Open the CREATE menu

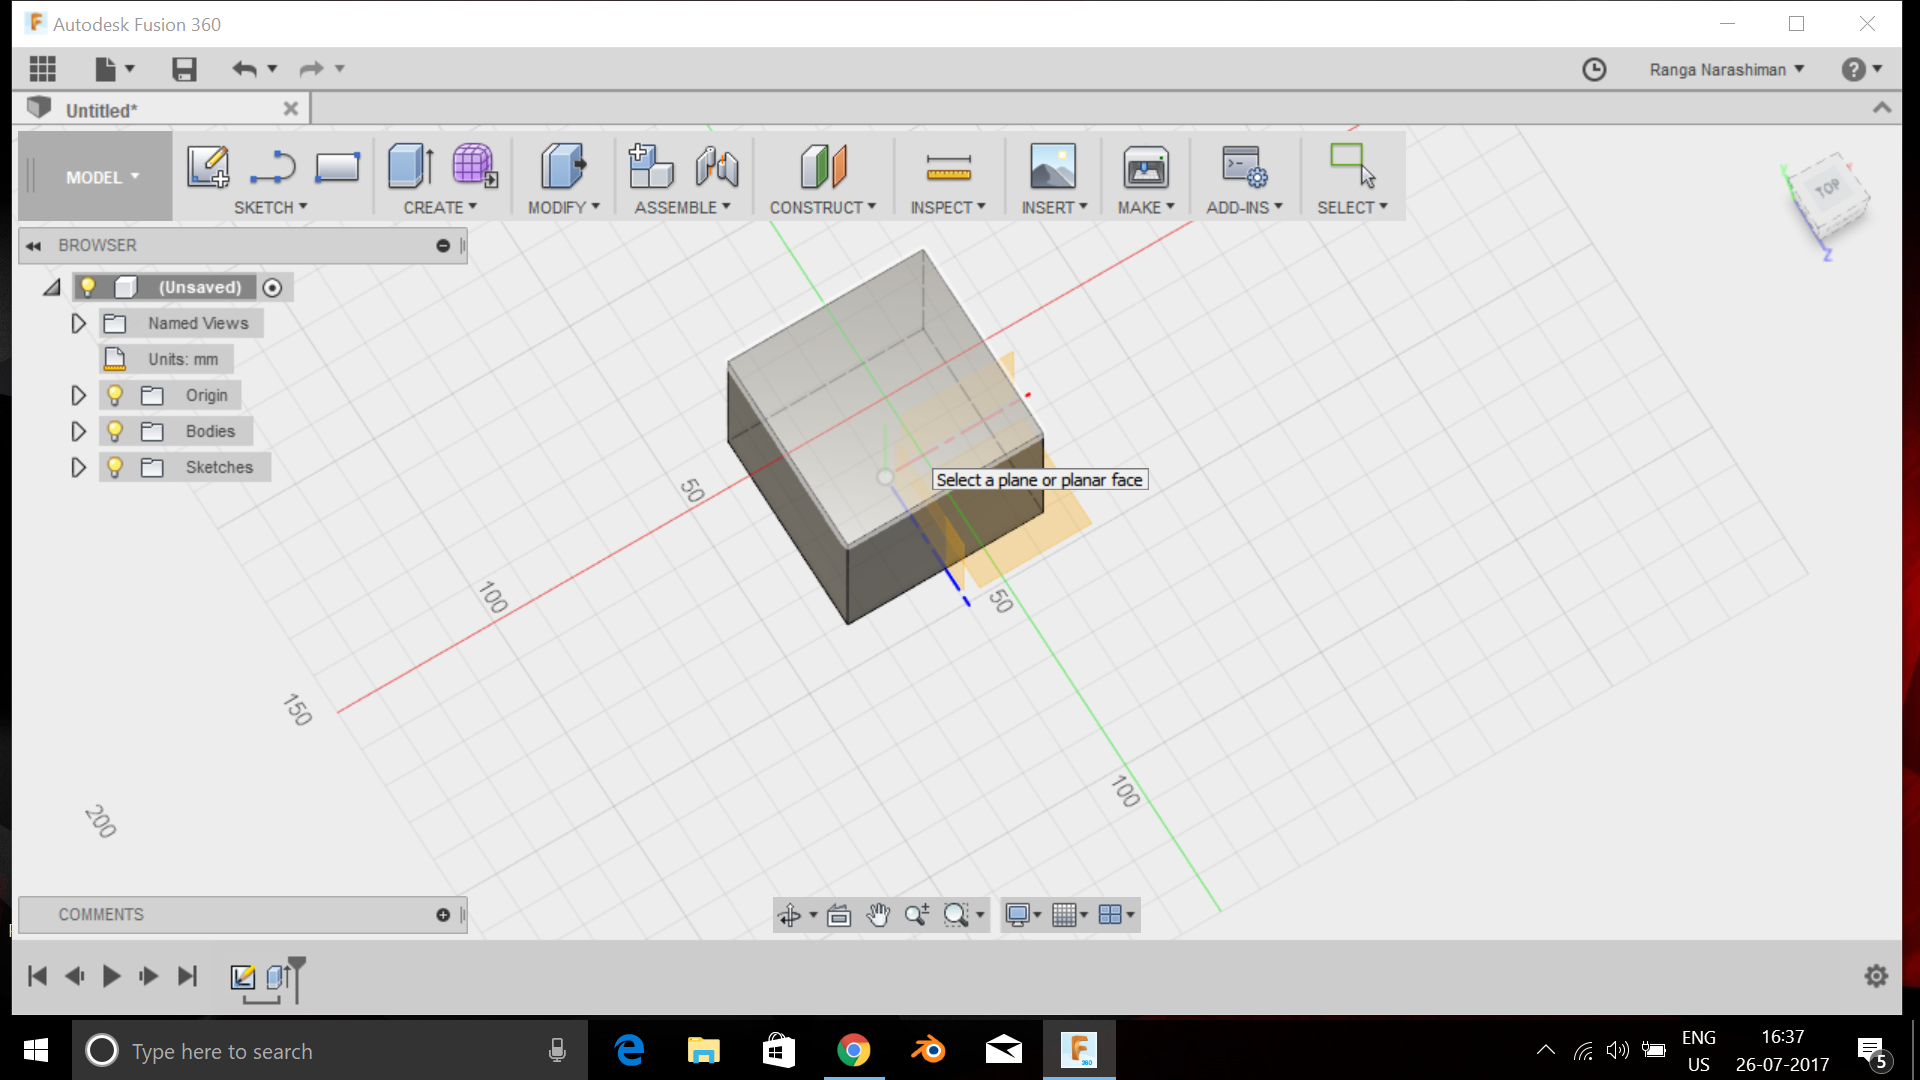[440, 207]
